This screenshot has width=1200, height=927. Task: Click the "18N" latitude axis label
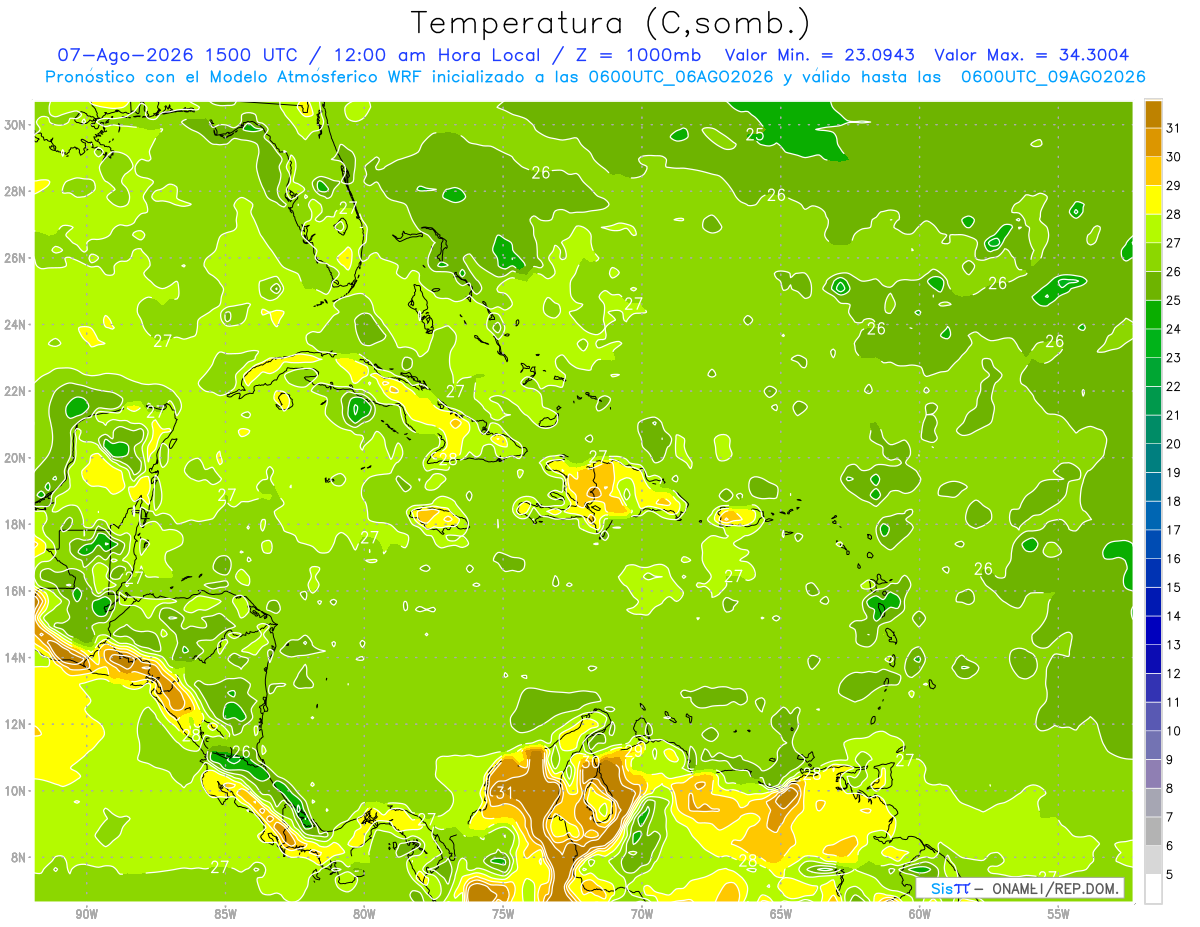pyautogui.click(x=17, y=524)
